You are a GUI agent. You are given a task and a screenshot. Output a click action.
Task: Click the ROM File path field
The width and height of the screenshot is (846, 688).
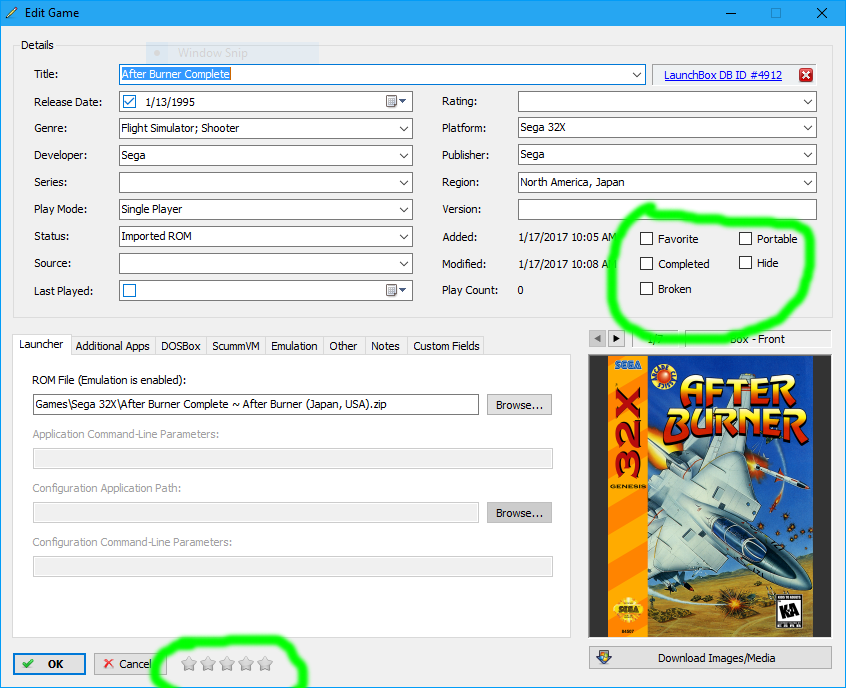256,404
